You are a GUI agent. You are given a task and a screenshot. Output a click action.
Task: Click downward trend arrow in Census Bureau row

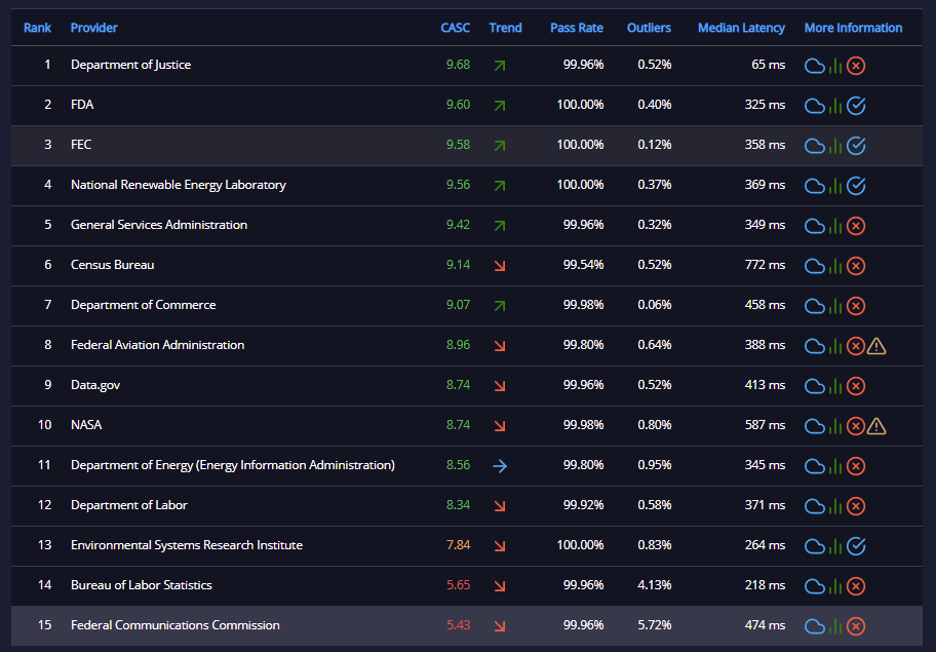pos(500,266)
